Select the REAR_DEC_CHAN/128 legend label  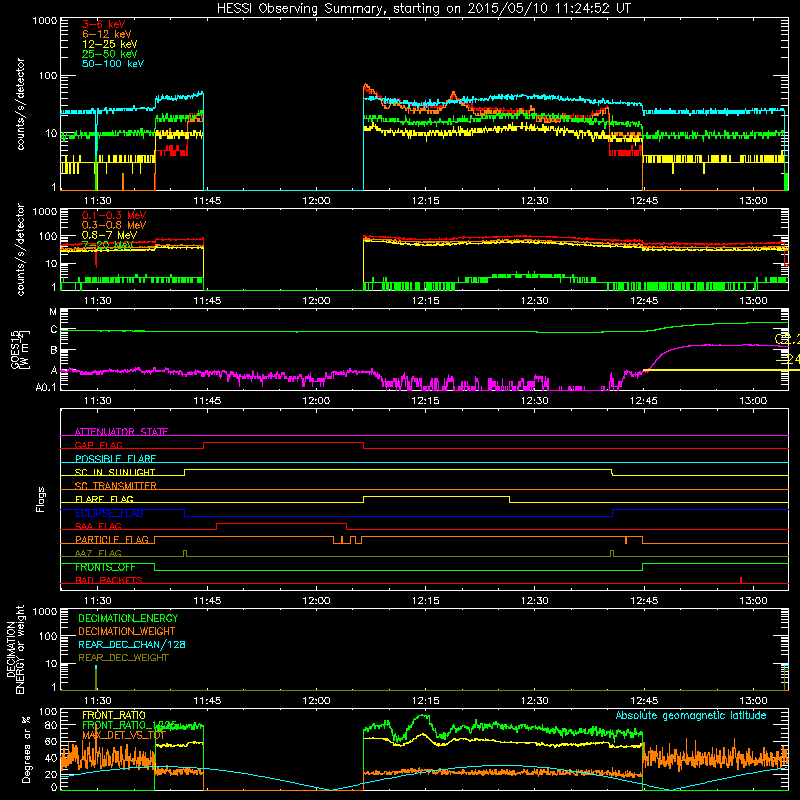coord(132,644)
